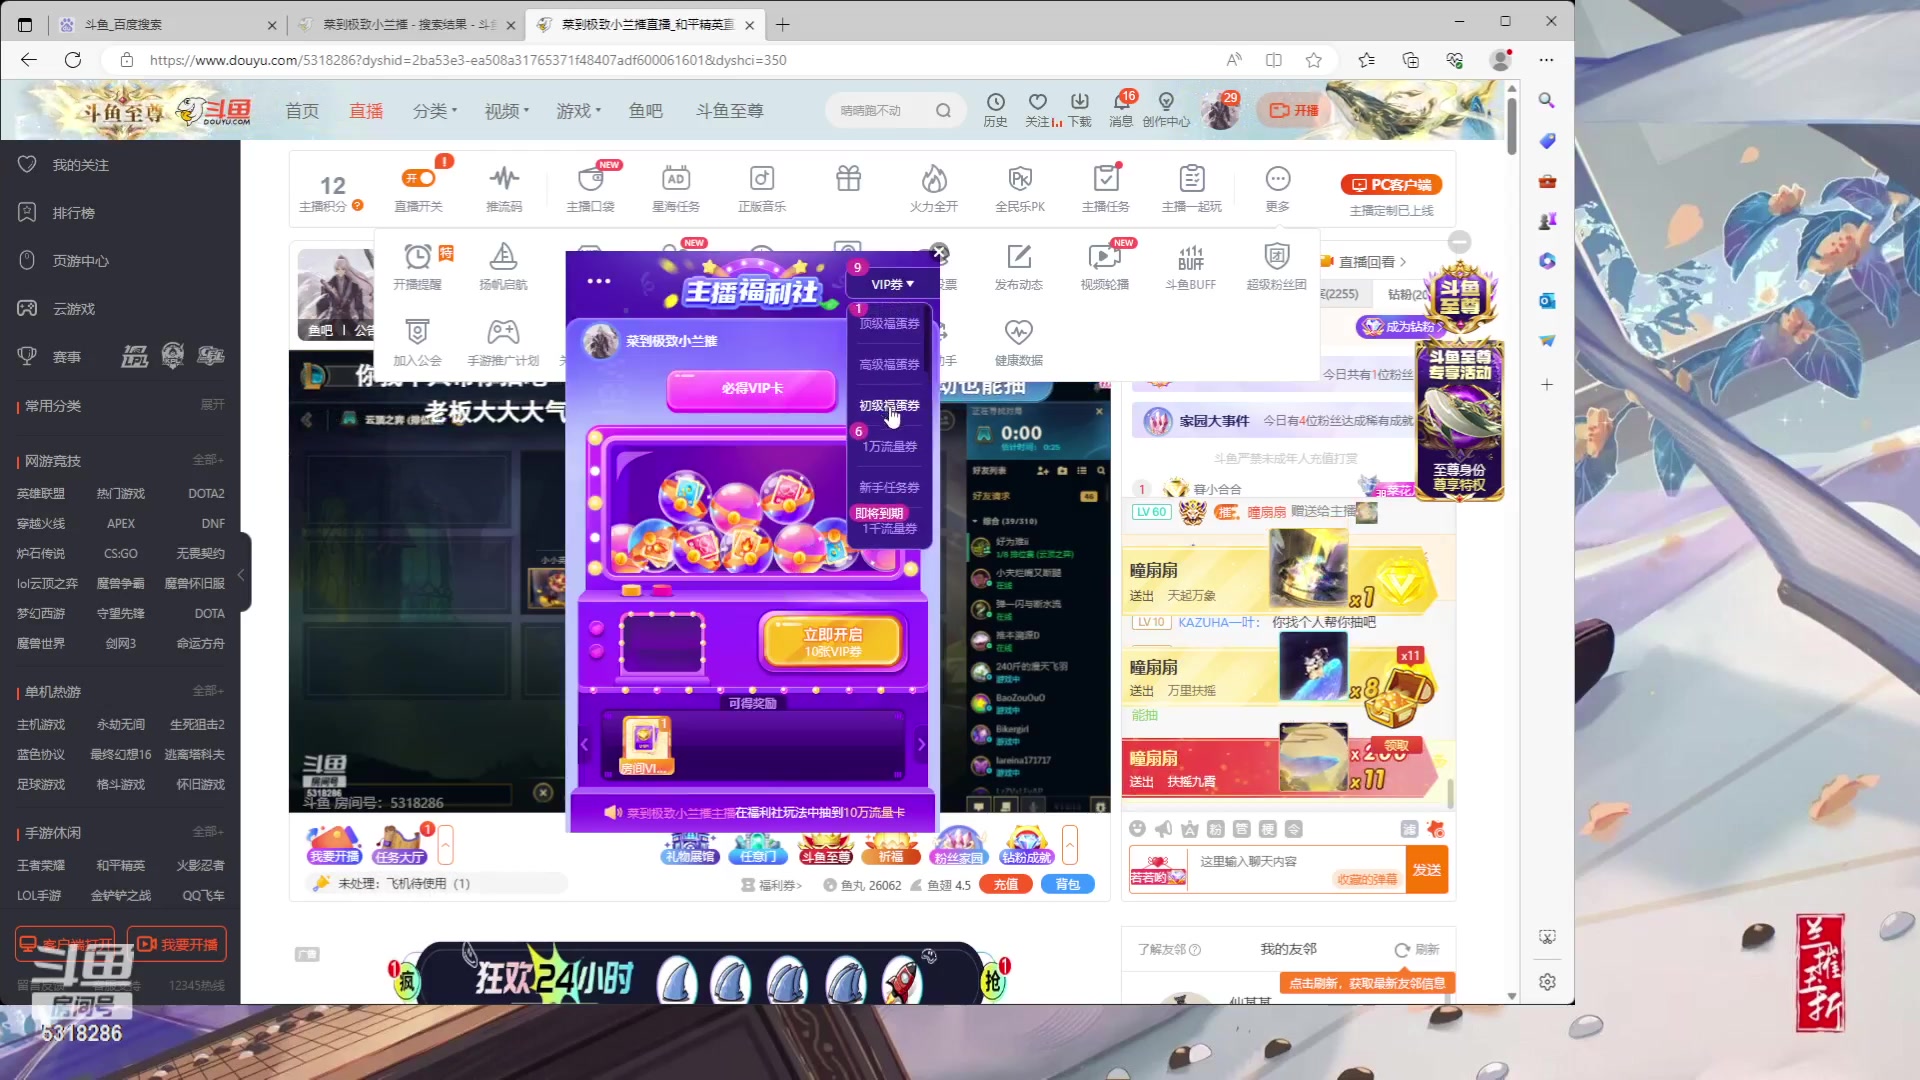The width and height of the screenshot is (1920, 1080).
Task: Open 斗鱼BUFF icon
Action: pos(1191,266)
